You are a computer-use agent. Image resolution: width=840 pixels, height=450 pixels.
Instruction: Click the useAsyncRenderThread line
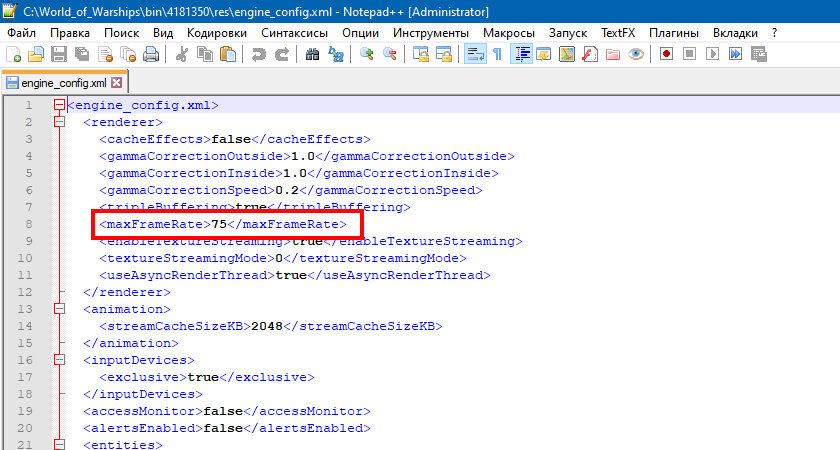tap(295, 275)
